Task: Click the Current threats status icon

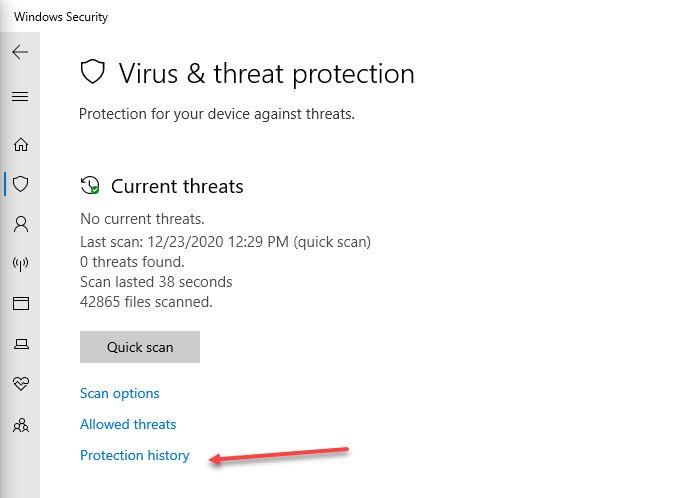Action: (90, 186)
